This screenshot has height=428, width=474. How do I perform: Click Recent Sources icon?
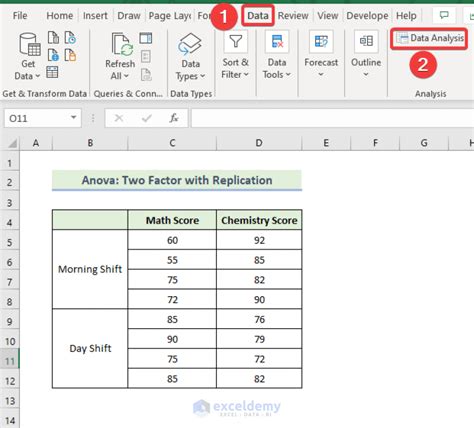coord(70,38)
